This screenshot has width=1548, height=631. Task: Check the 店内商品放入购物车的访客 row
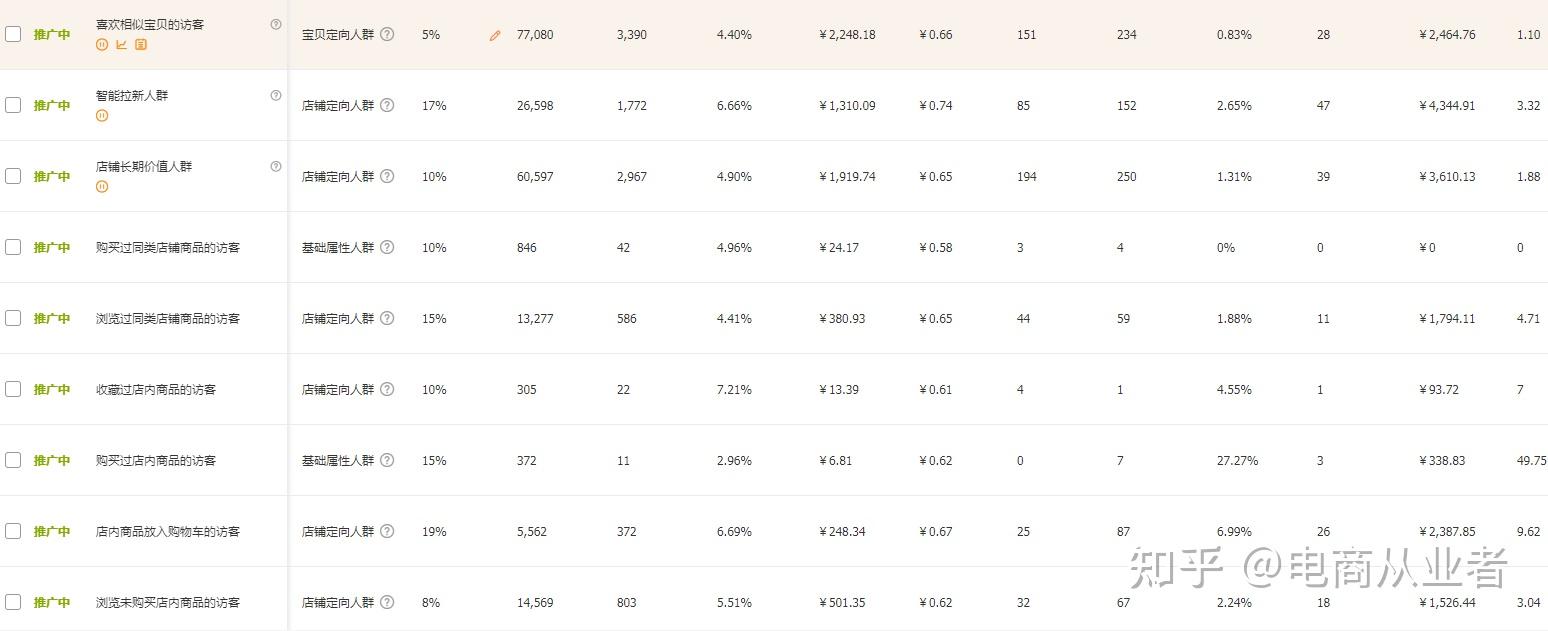click(x=13, y=531)
